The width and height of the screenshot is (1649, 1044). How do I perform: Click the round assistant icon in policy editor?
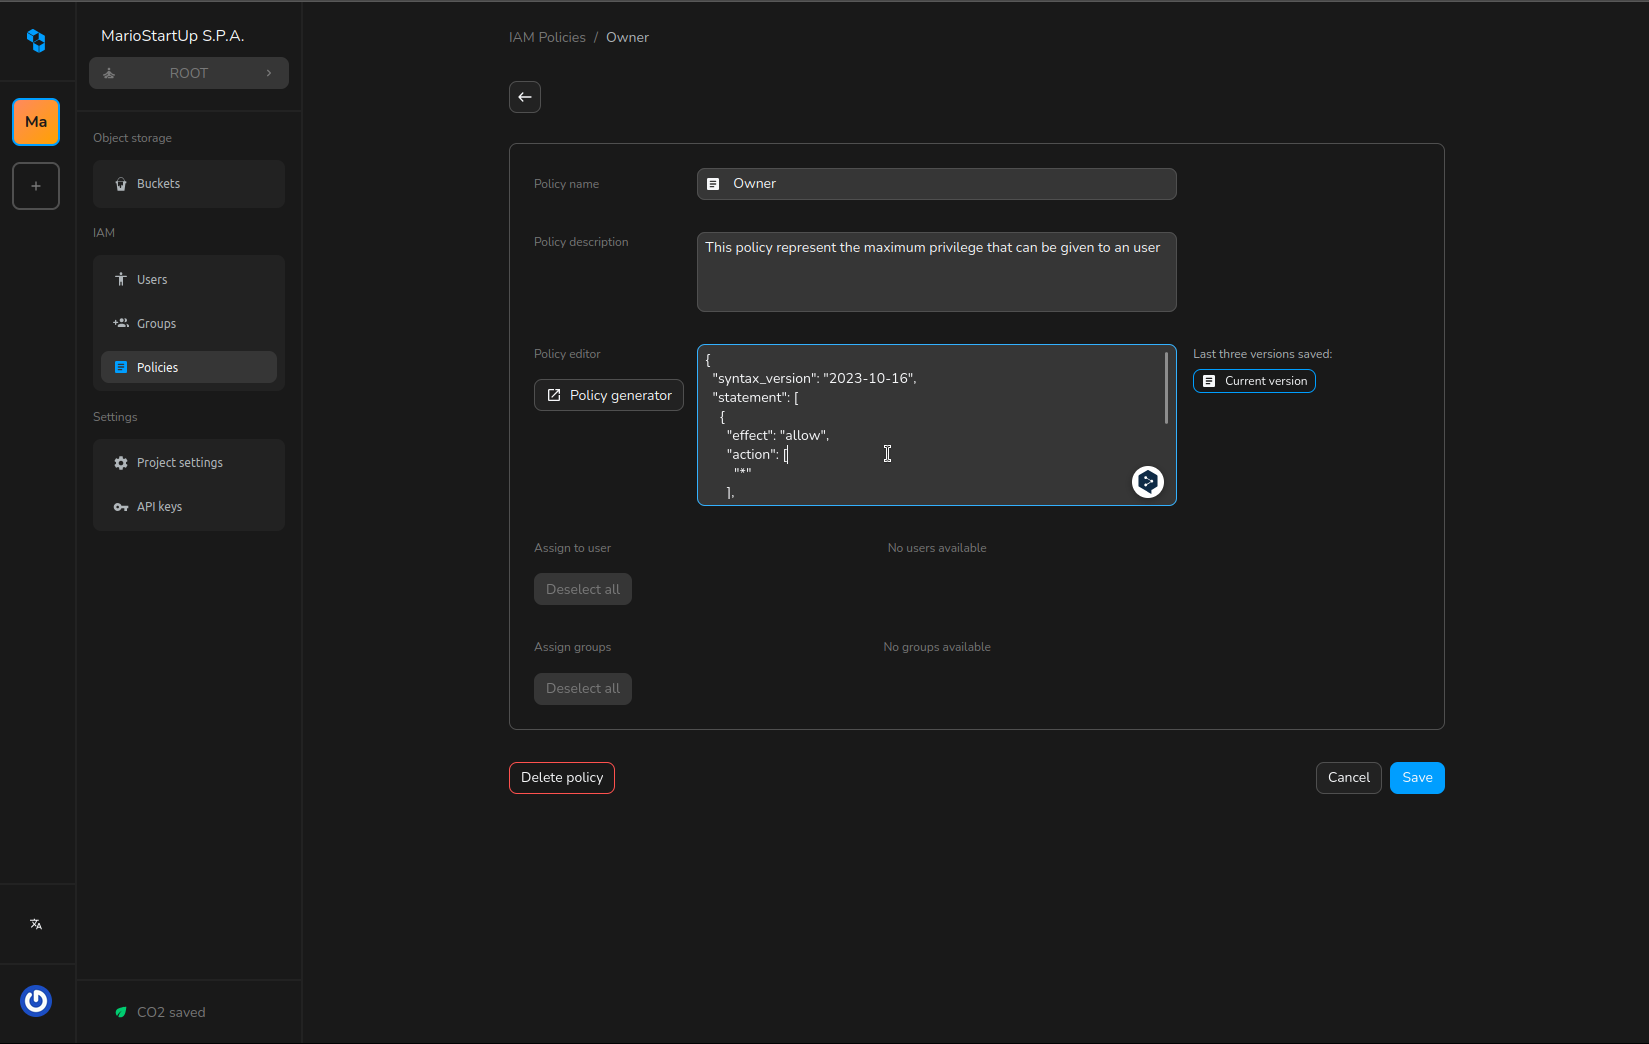tap(1147, 482)
